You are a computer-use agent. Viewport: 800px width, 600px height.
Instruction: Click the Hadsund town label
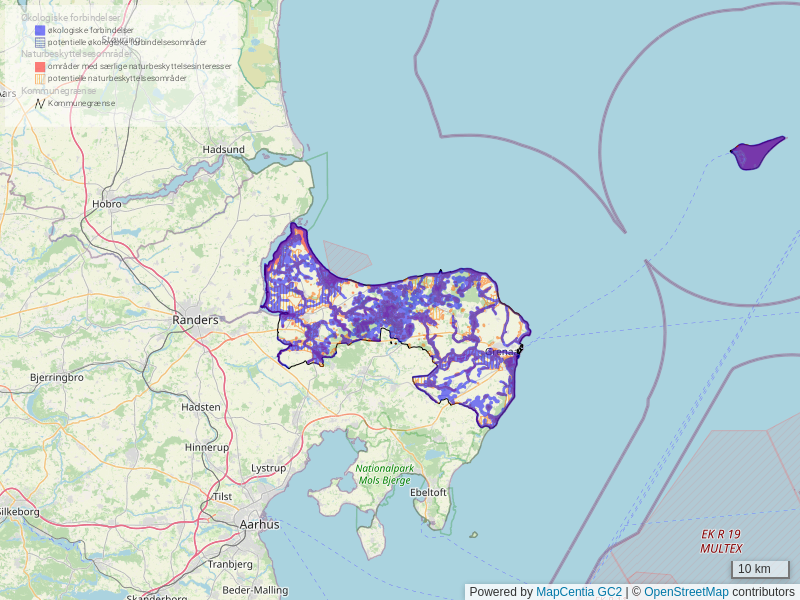pos(223,149)
